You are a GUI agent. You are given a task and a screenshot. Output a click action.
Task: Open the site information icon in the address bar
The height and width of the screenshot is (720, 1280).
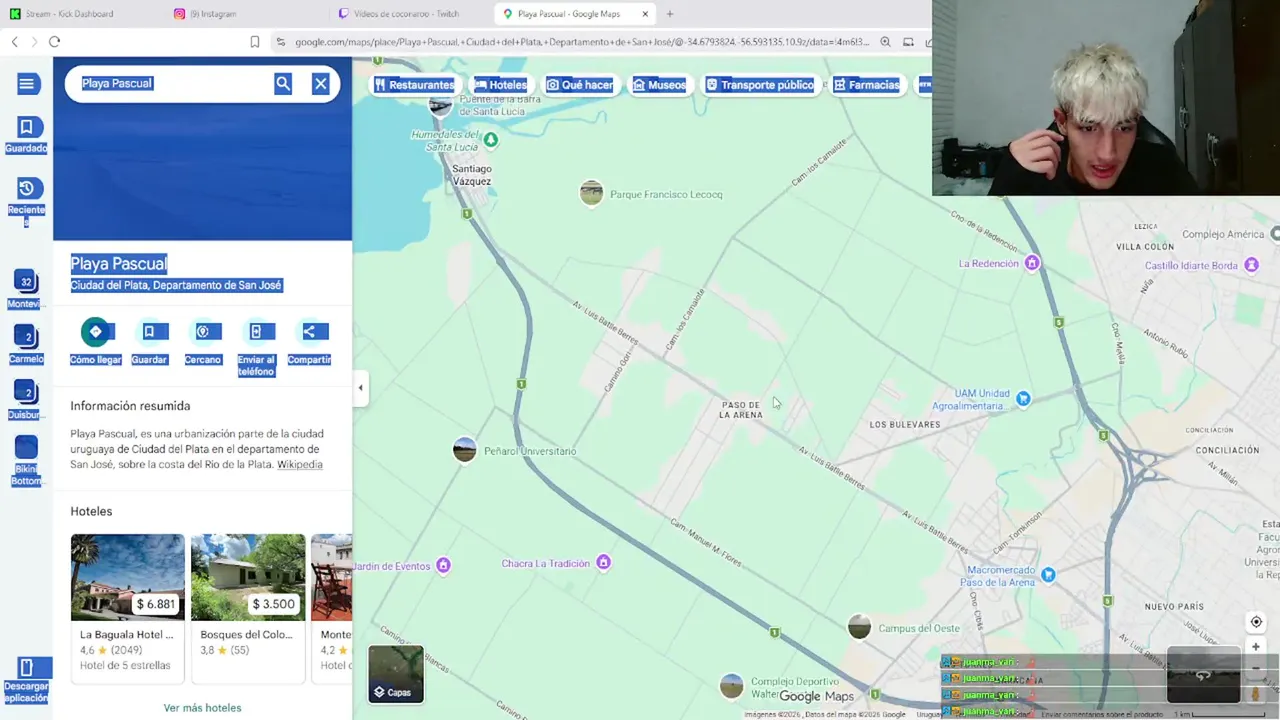[x=281, y=42]
